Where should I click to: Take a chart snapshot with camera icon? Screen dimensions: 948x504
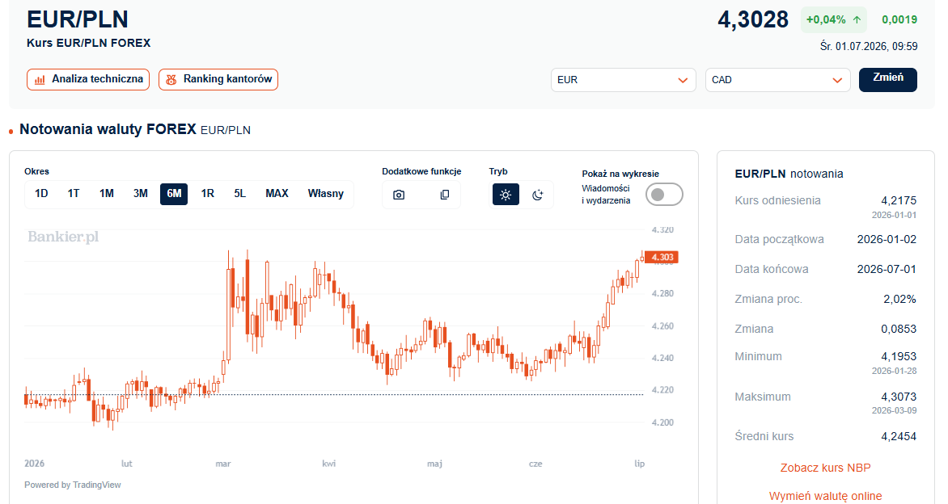coord(398,195)
